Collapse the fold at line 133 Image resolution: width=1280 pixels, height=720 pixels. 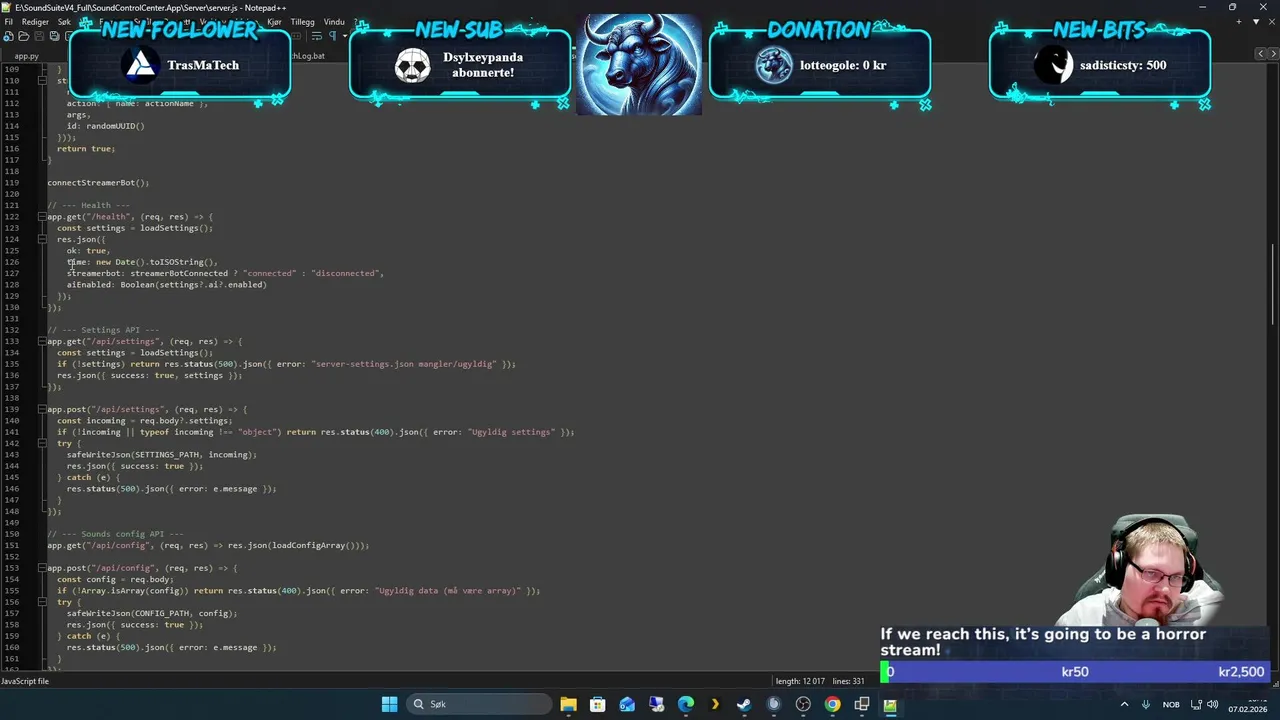(x=42, y=341)
